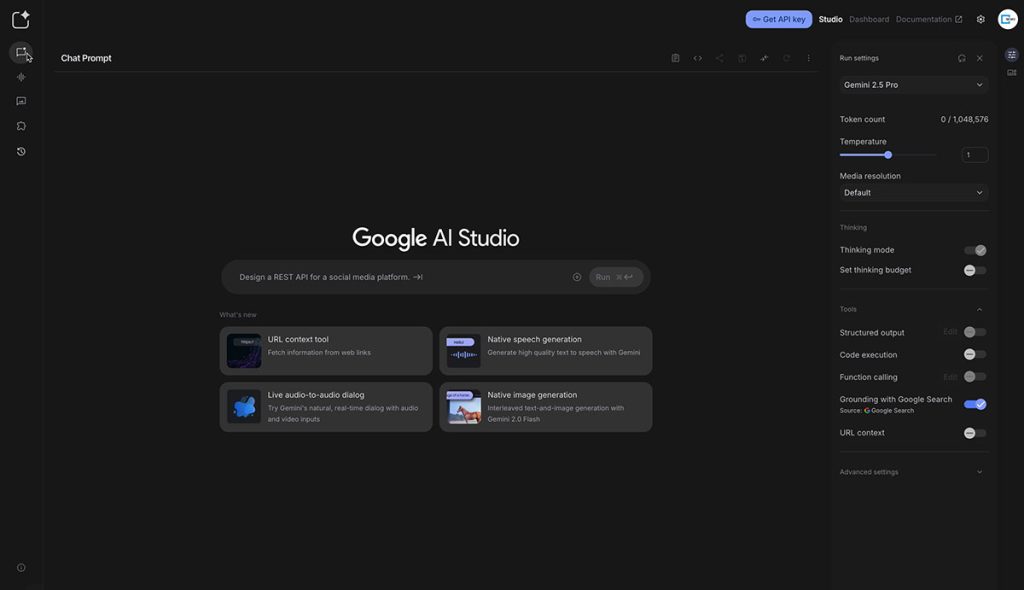
Task: Open the Documentation link
Action: (x=928, y=19)
